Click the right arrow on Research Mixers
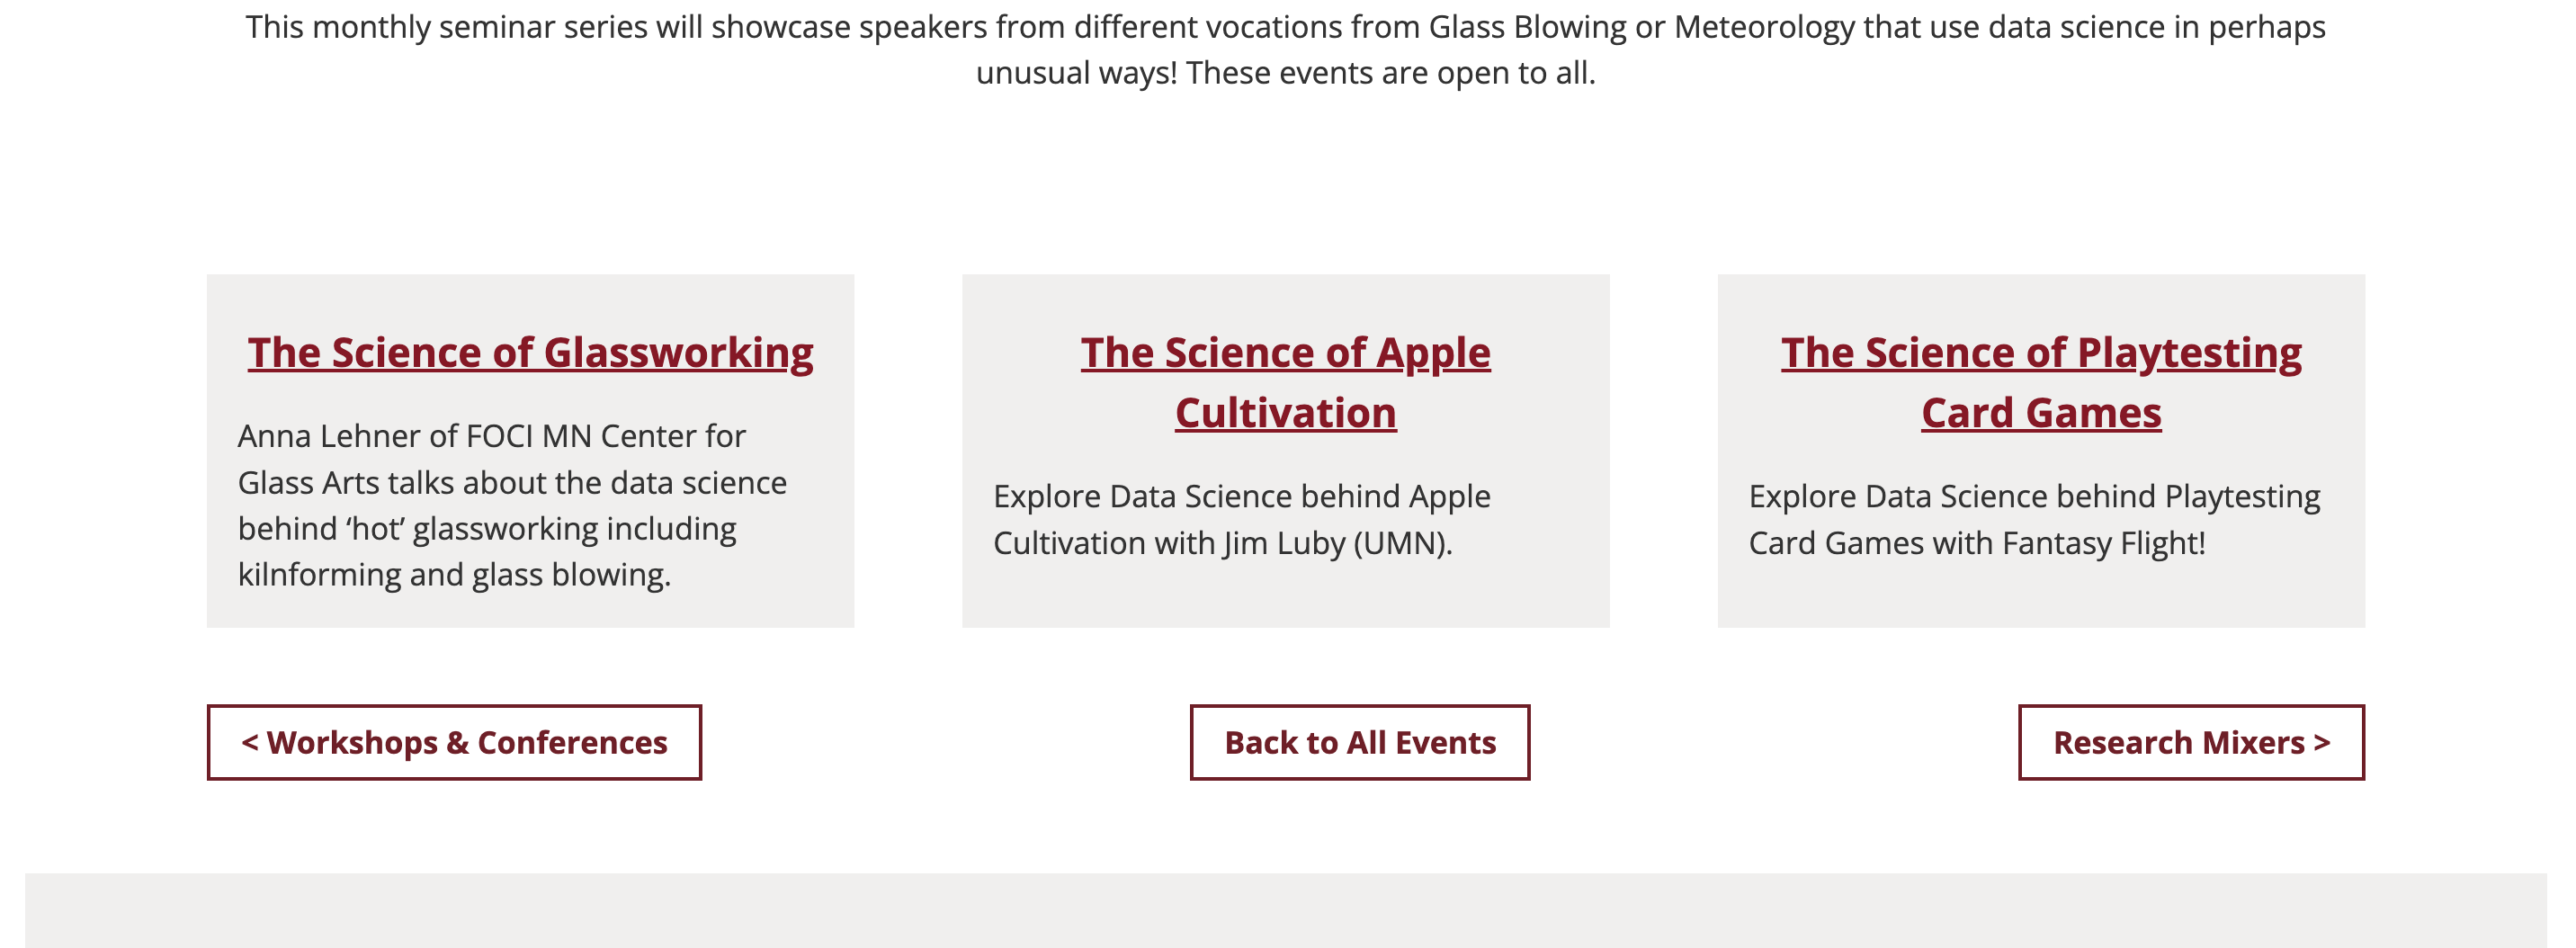The height and width of the screenshot is (948, 2576). [x=2322, y=742]
